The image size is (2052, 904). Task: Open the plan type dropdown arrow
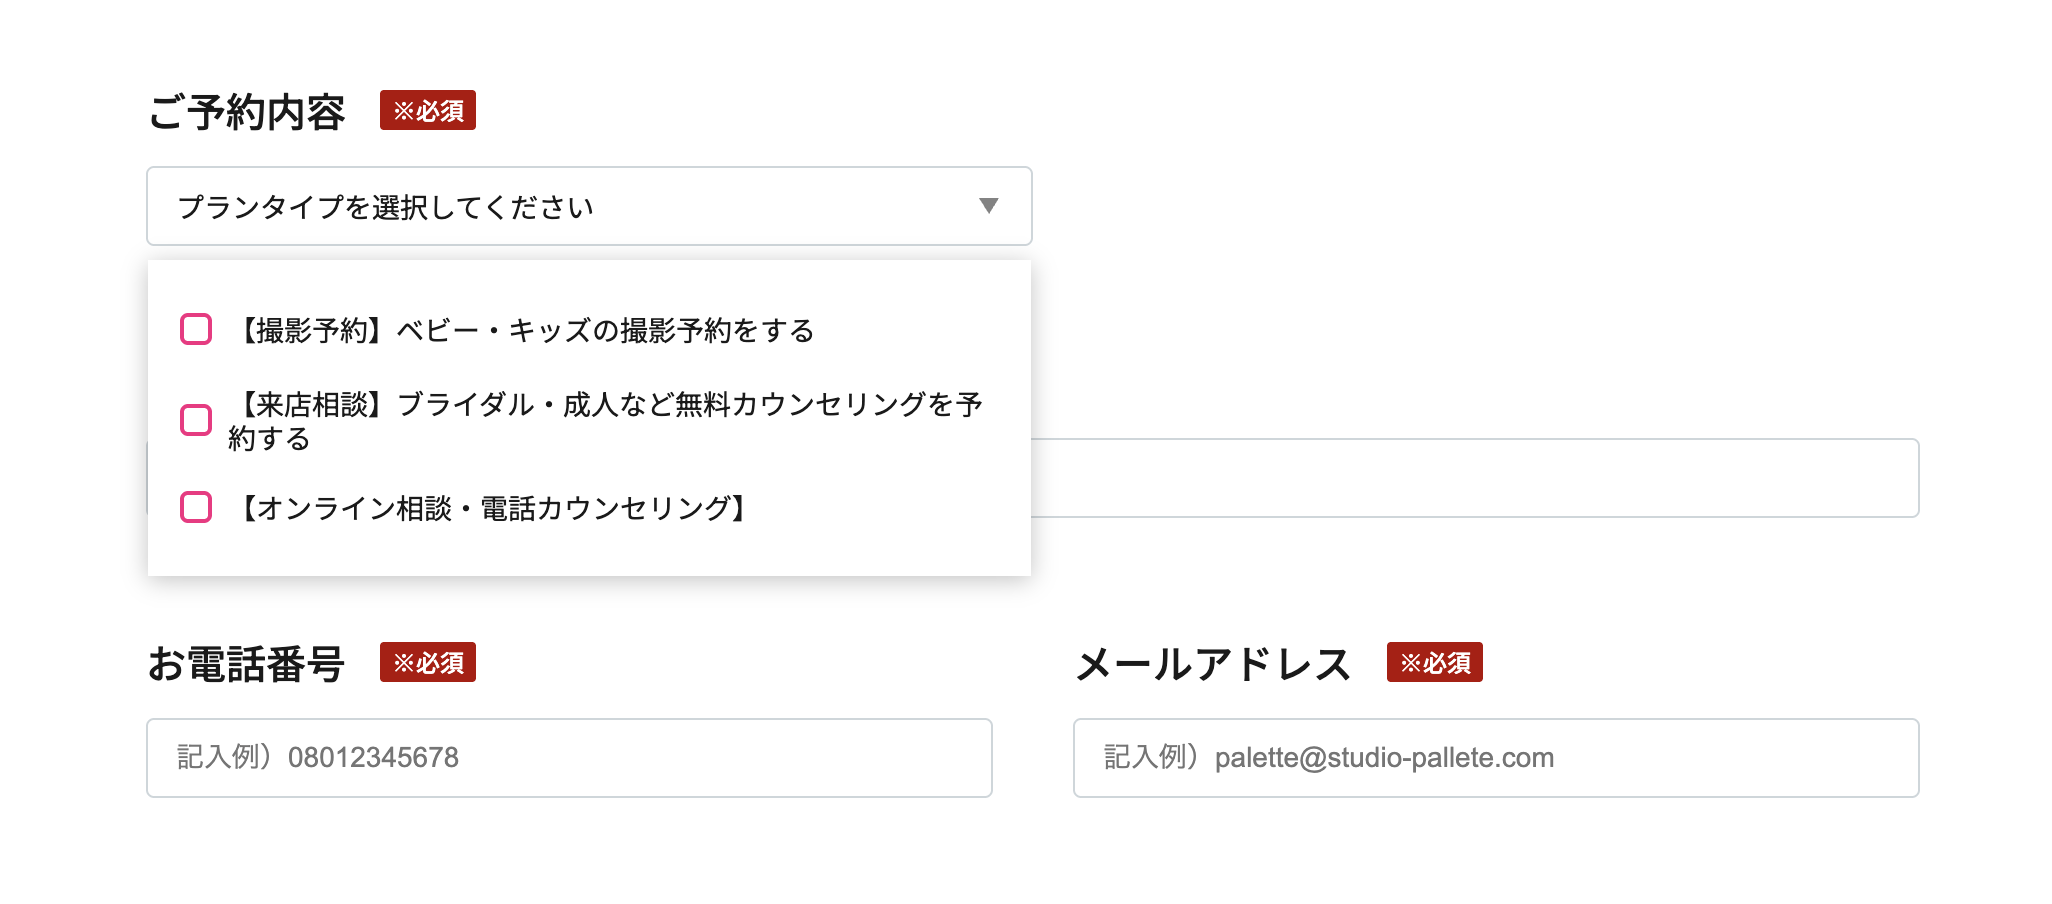point(988,206)
